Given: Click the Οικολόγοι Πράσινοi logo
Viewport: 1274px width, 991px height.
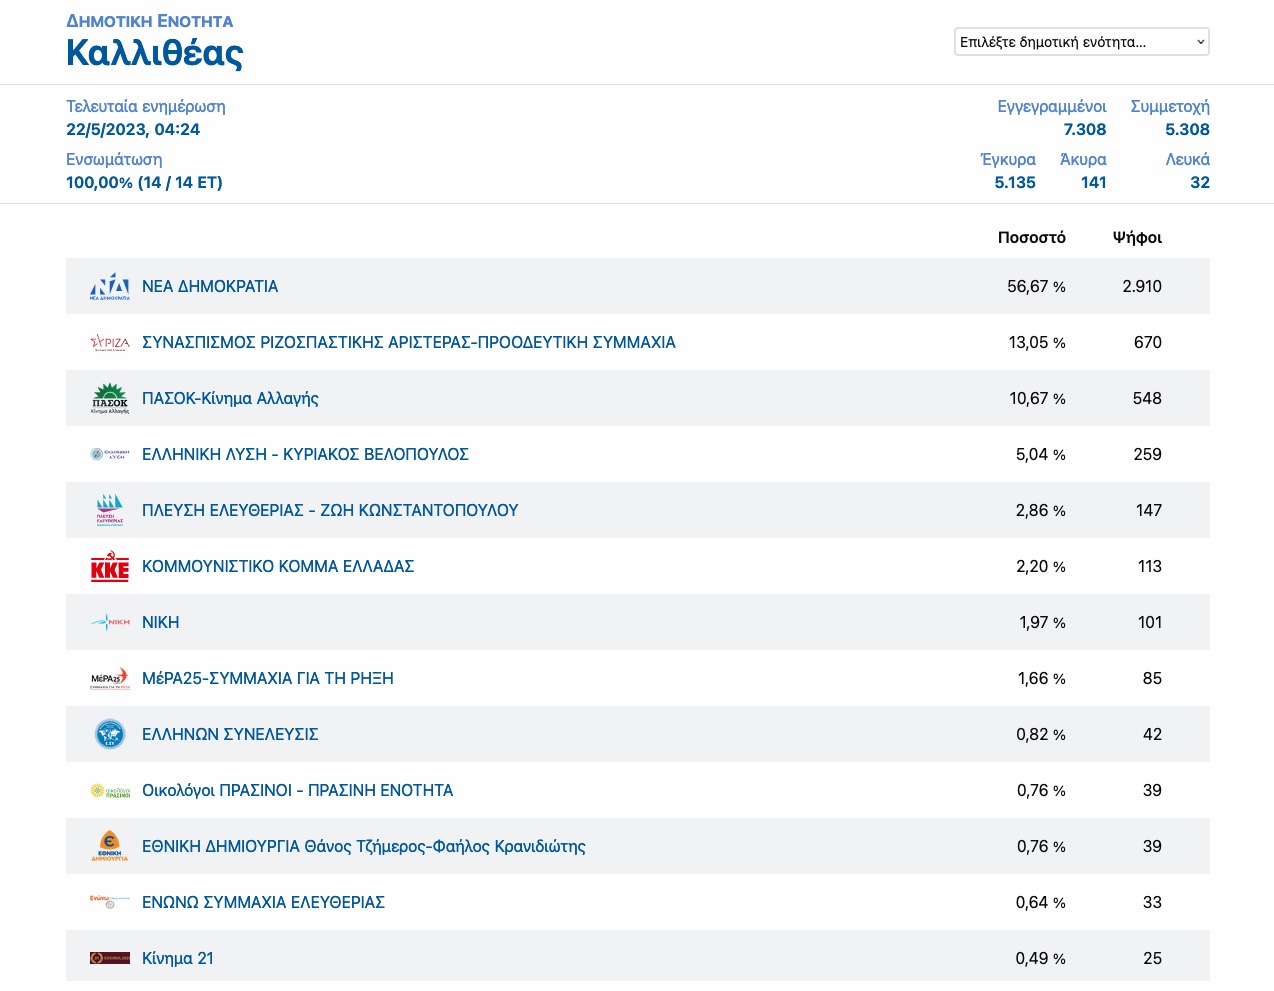Looking at the screenshot, I should click(110, 790).
